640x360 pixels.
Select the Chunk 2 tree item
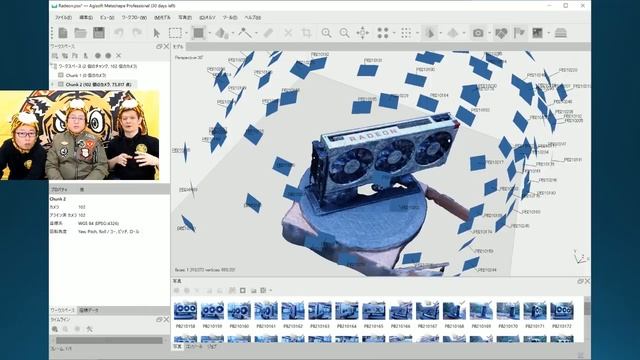(x=98, y=84)
